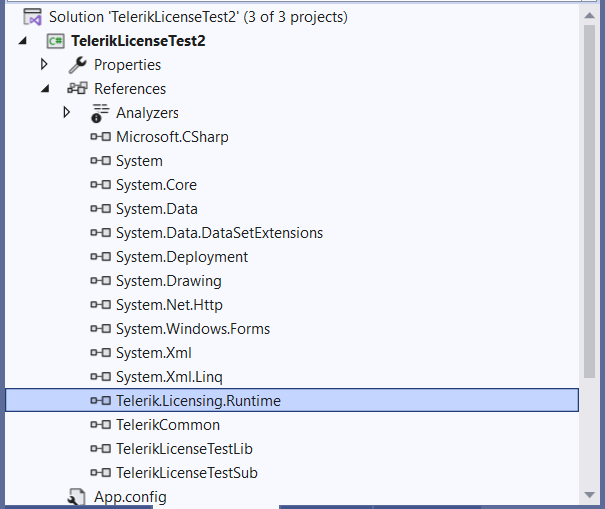Click the References node icon
The width and height of the screenshot is (605, 509).
click(77, 89)
